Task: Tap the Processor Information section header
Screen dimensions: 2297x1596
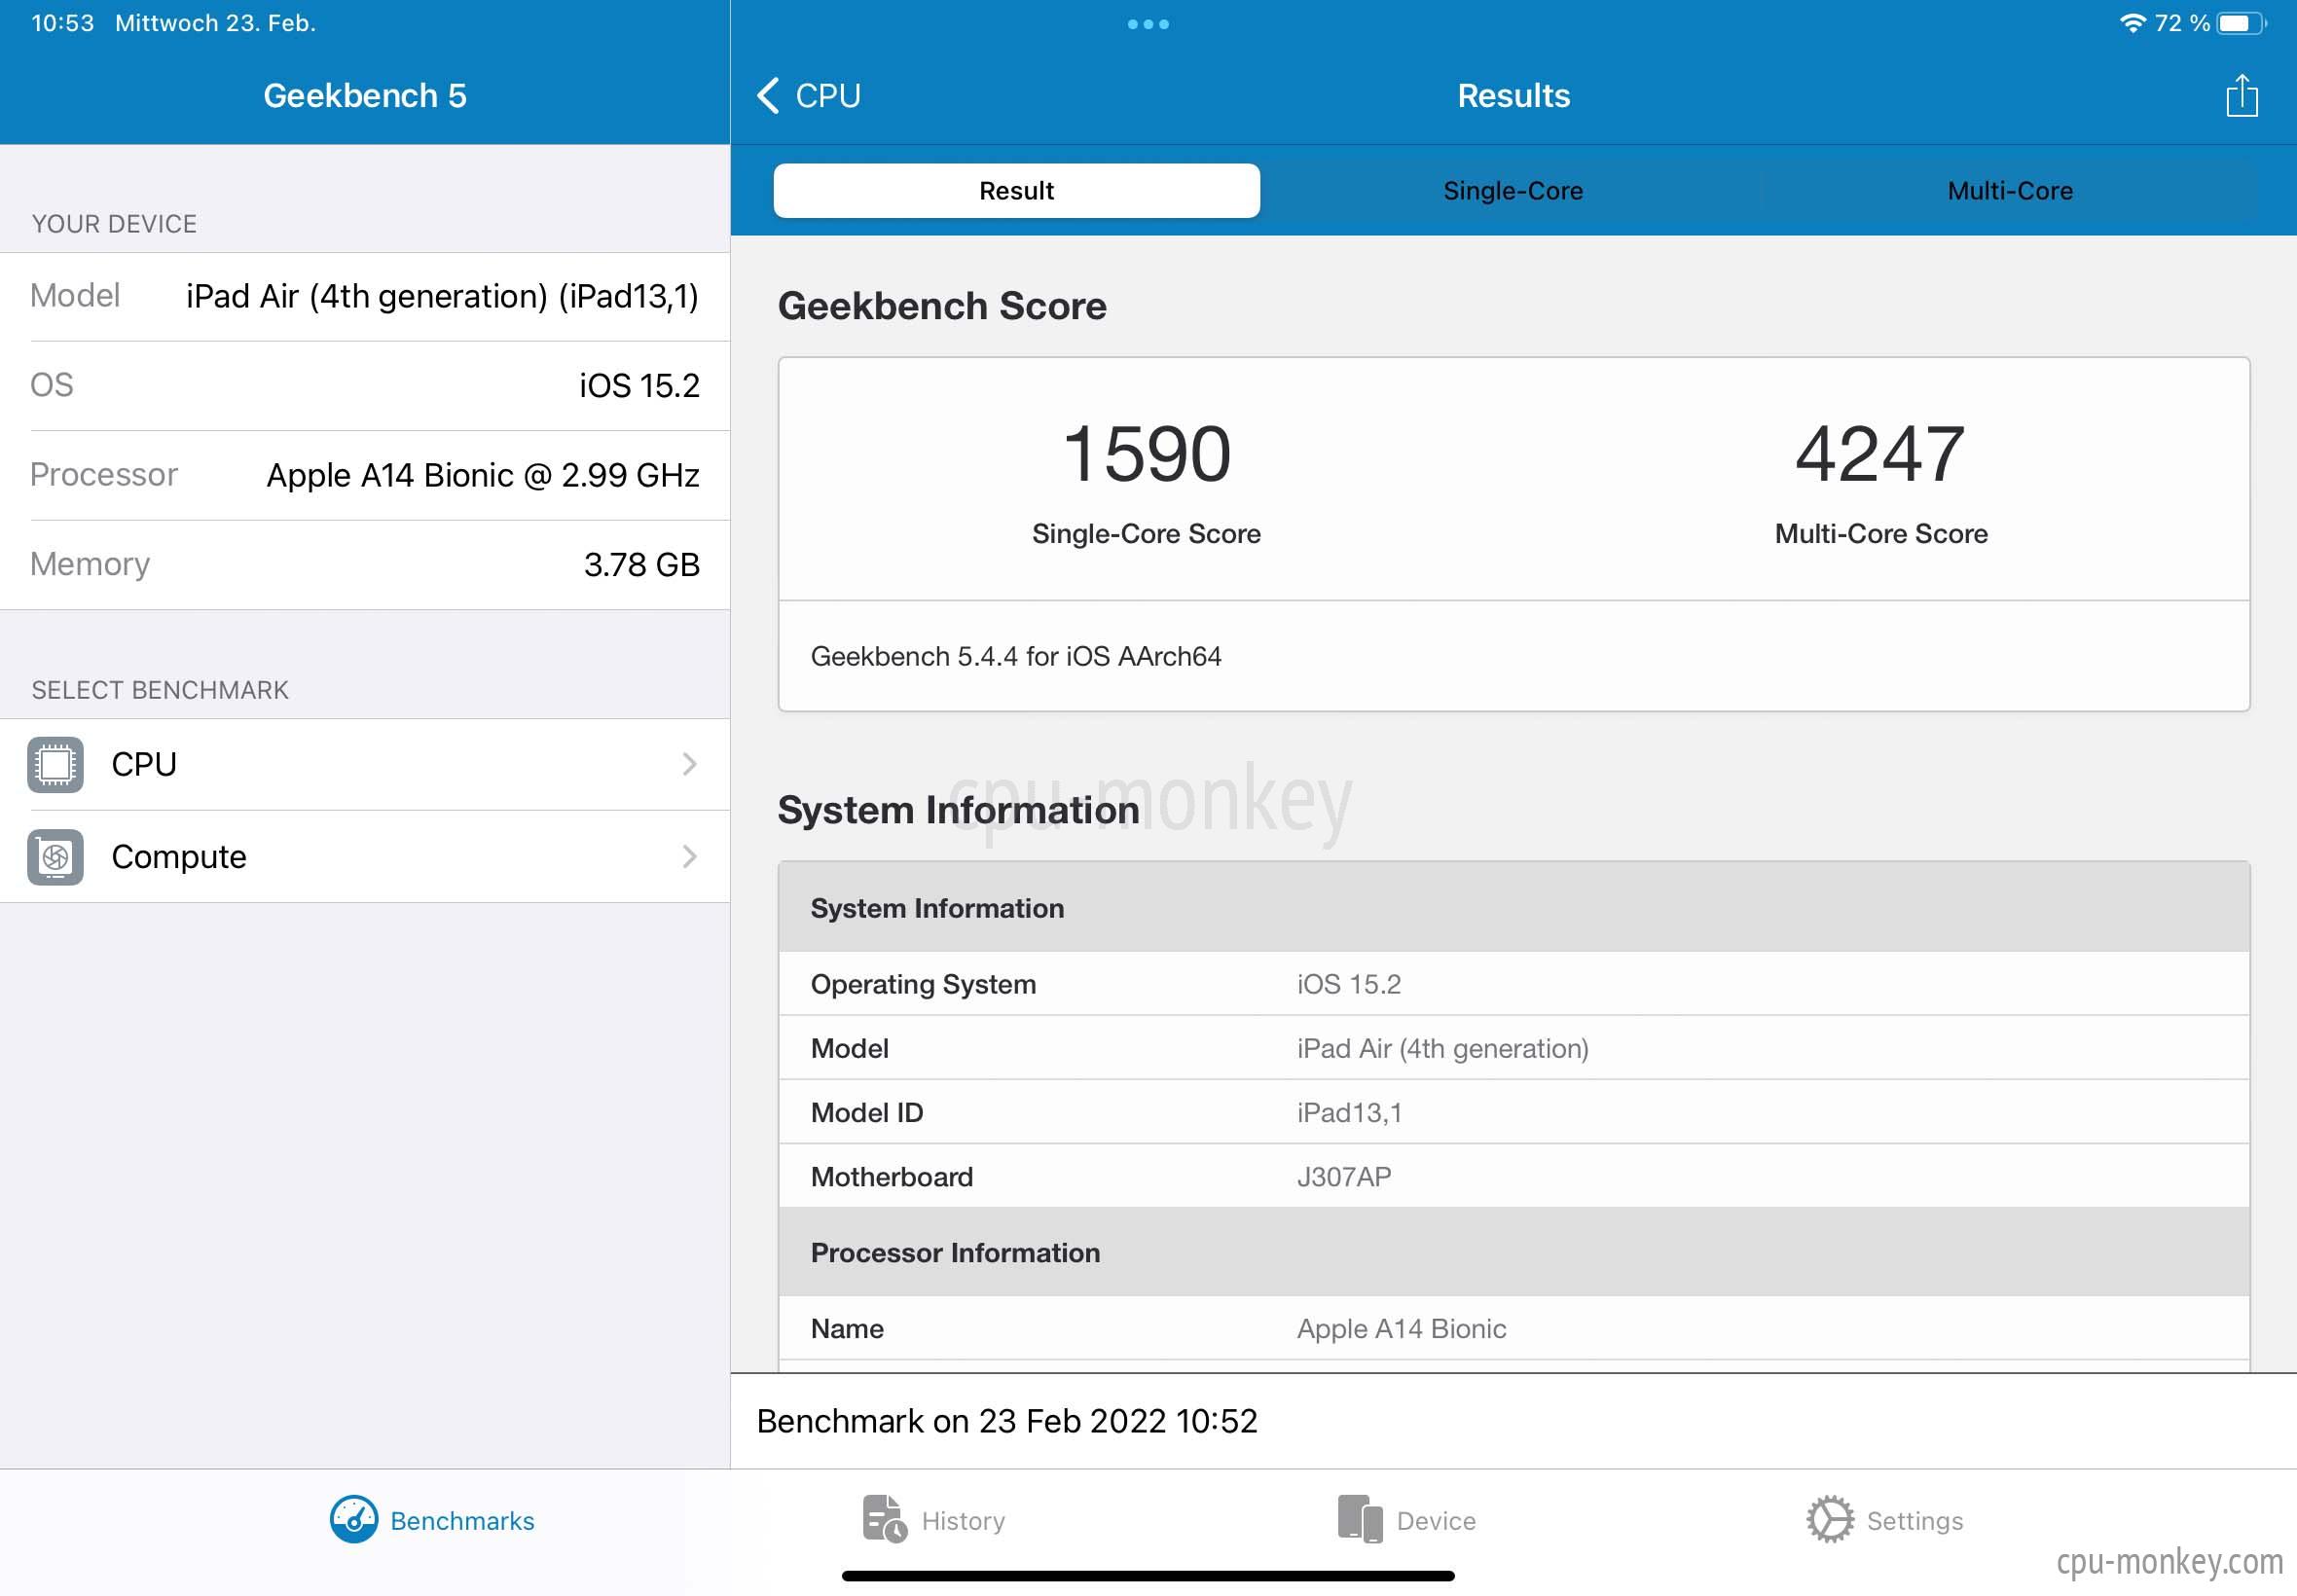Action: click(x=1514, y=1252)
